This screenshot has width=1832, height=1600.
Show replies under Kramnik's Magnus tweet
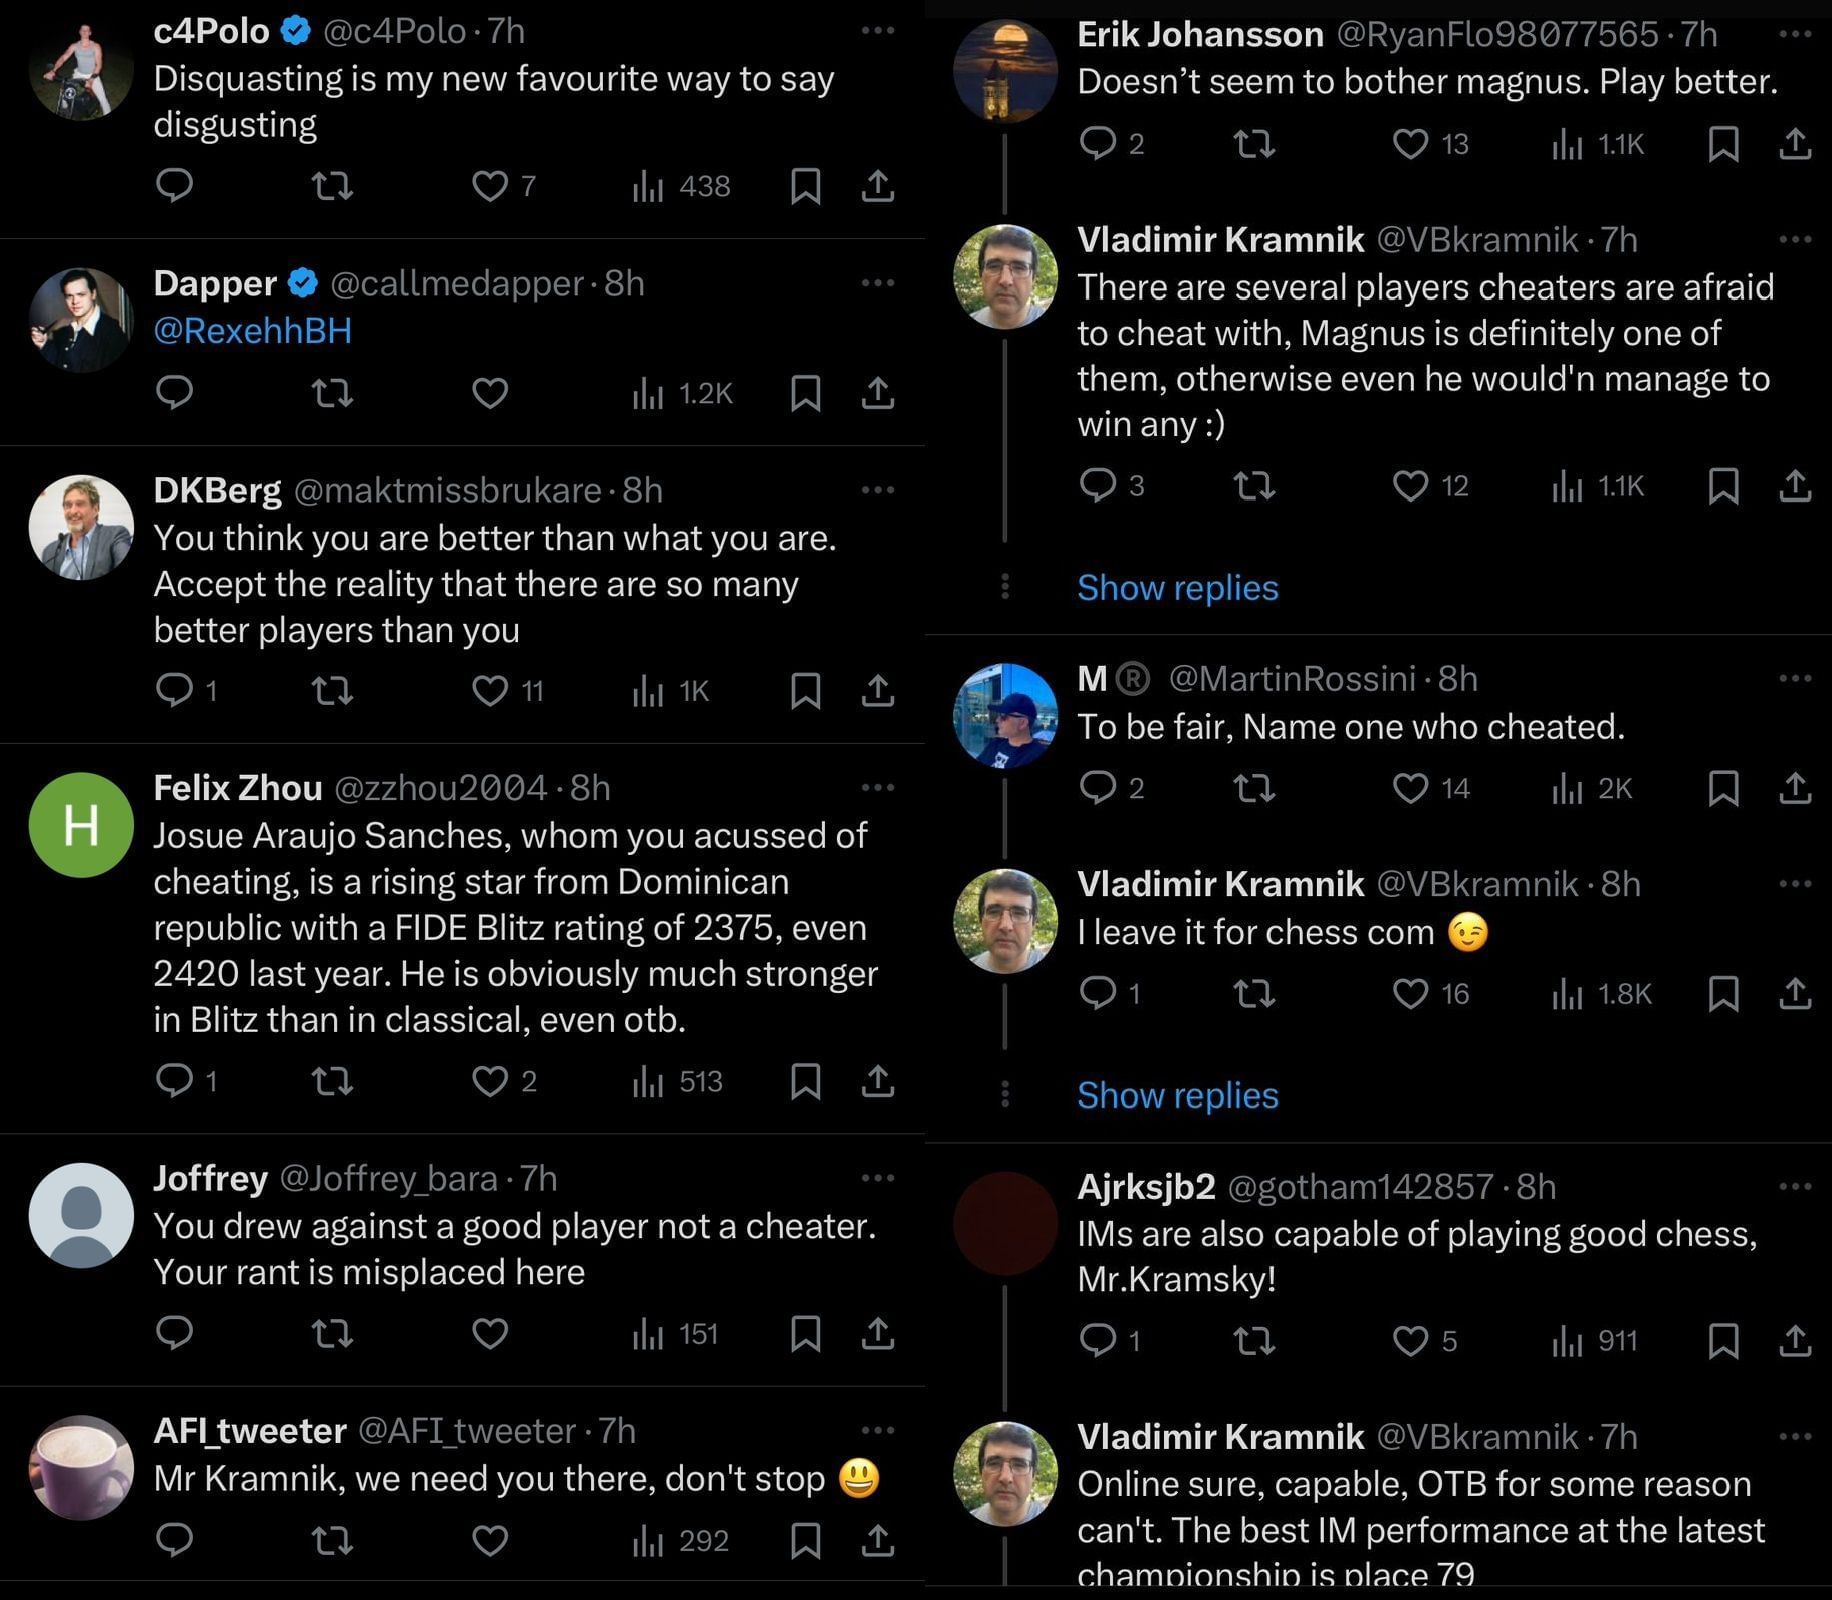1177,588
